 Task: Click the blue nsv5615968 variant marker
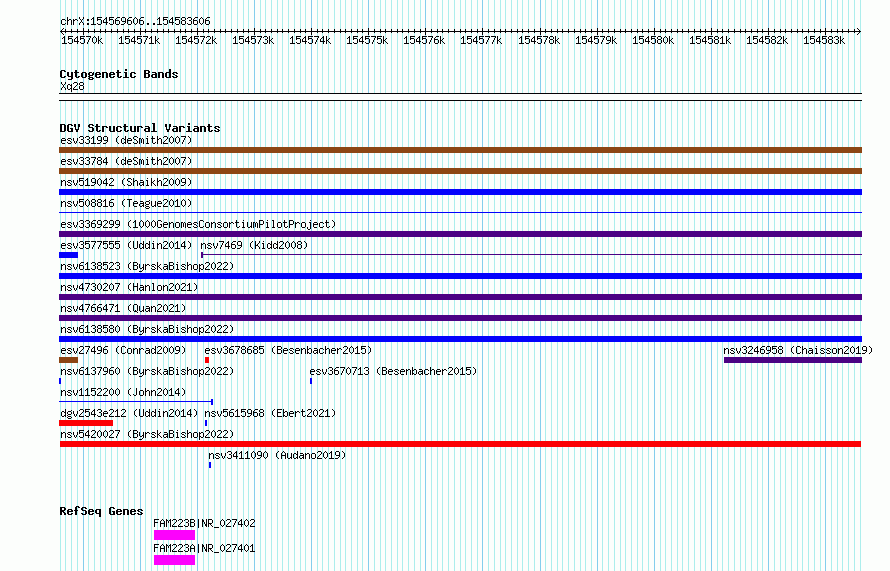click(206, 423)
